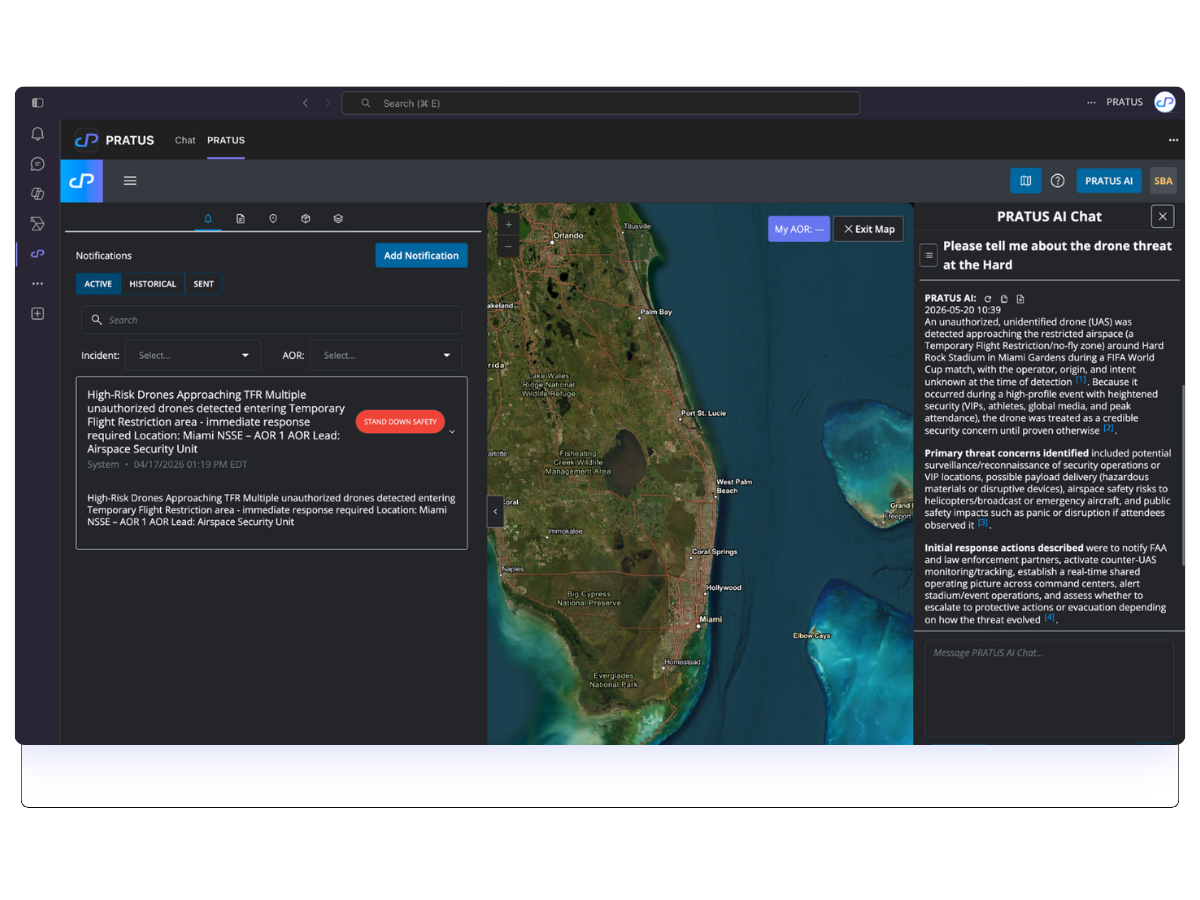The image size is (1200, 900).
Task: Select the location pin panel tab
Action: click(273, 218)
